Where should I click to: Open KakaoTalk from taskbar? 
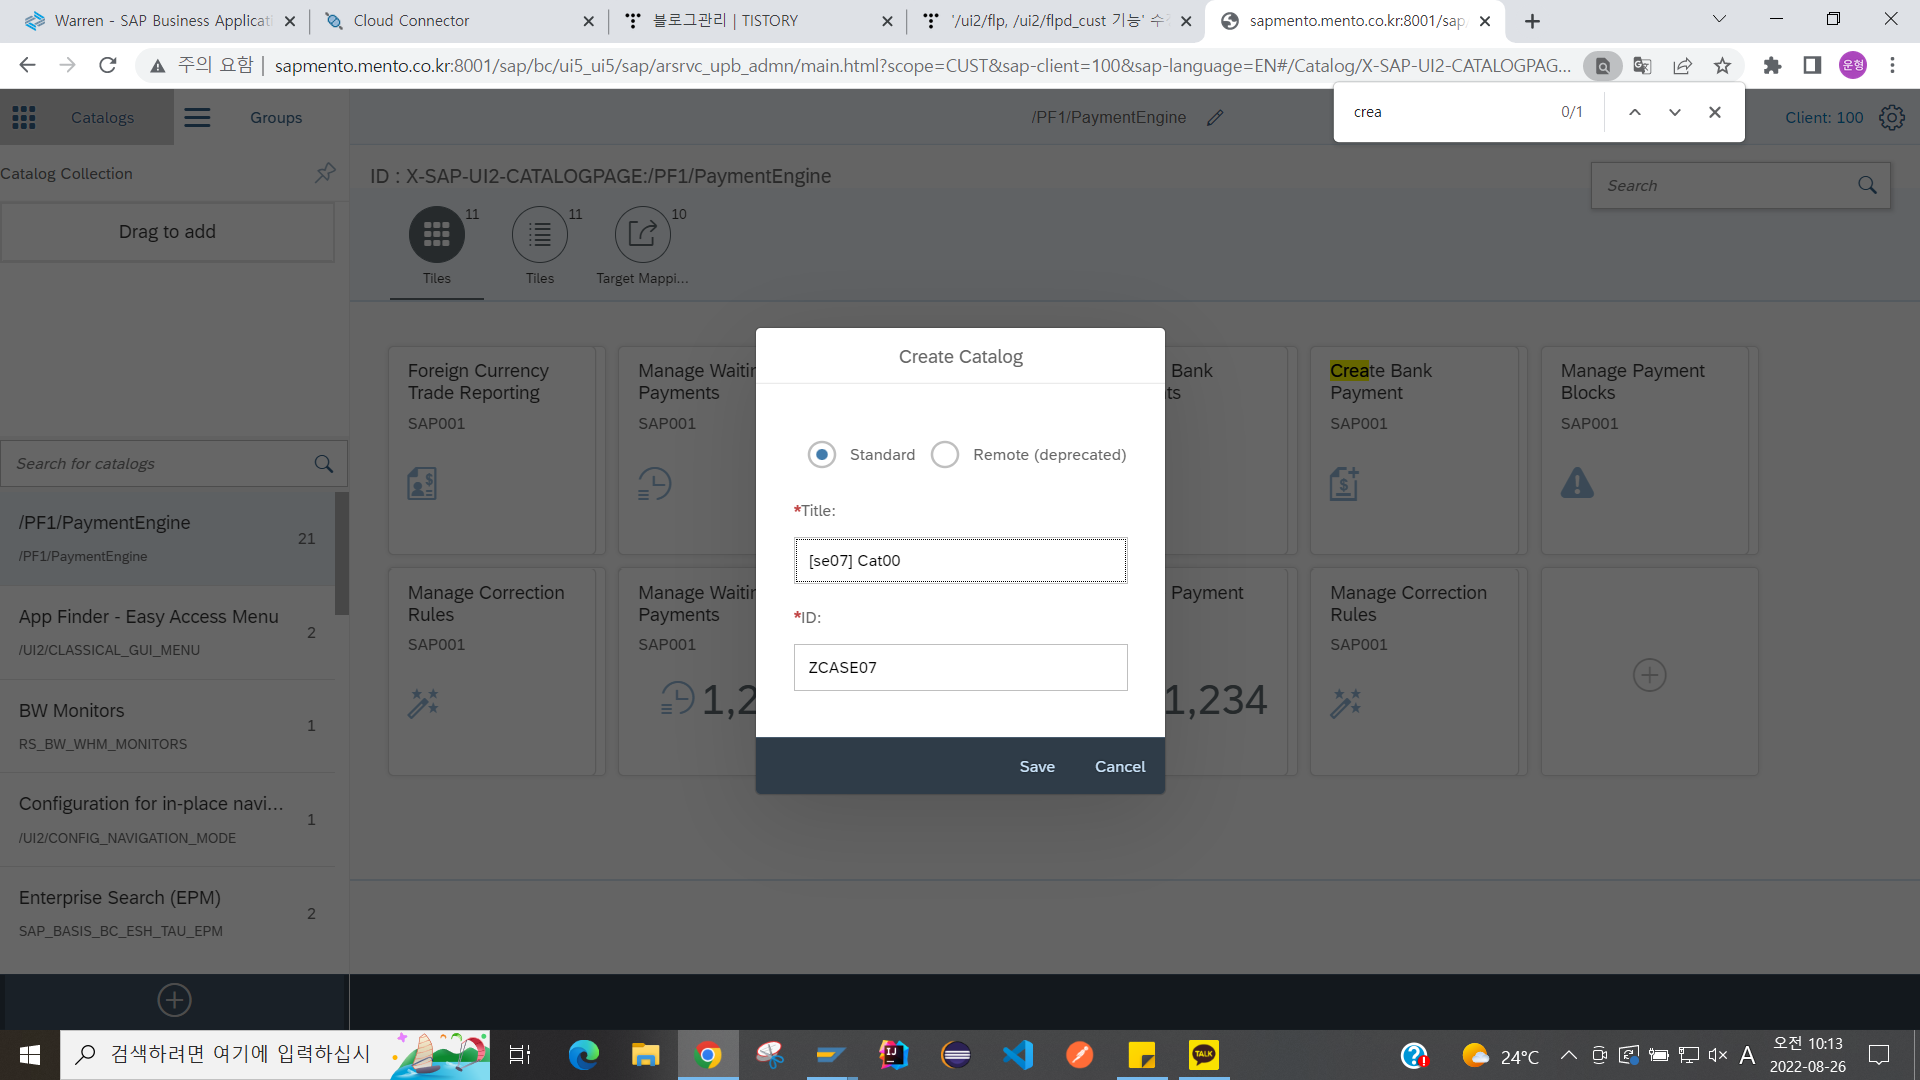point(1204,1055)
